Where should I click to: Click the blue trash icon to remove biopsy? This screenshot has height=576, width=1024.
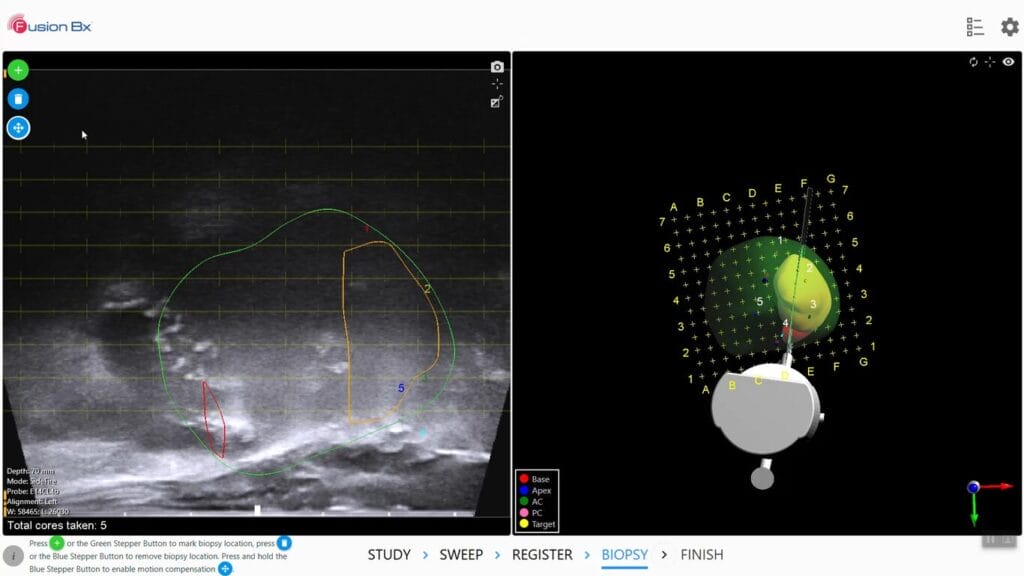[18, 99]
